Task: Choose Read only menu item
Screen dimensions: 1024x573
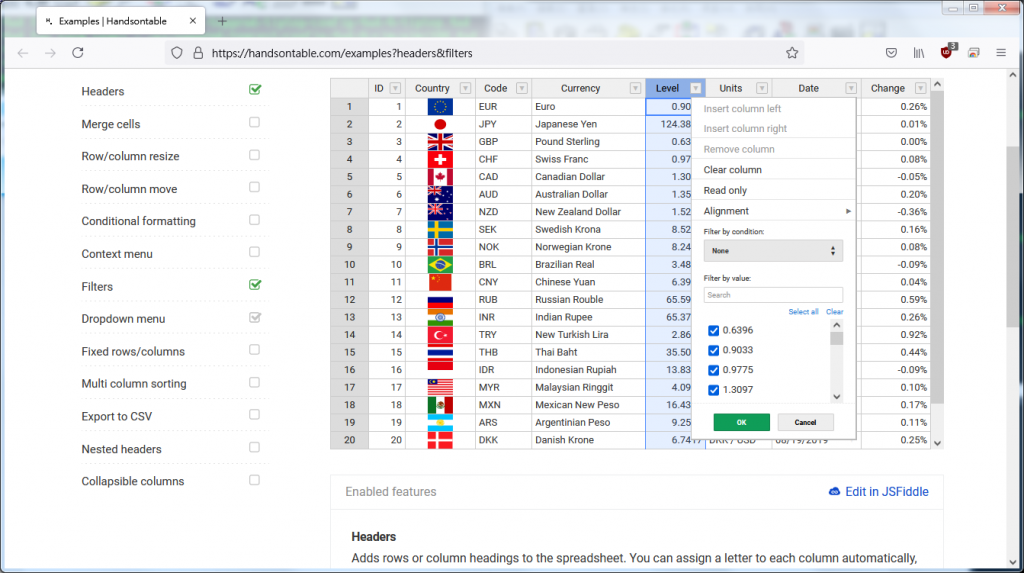Action: pos(773,191)
